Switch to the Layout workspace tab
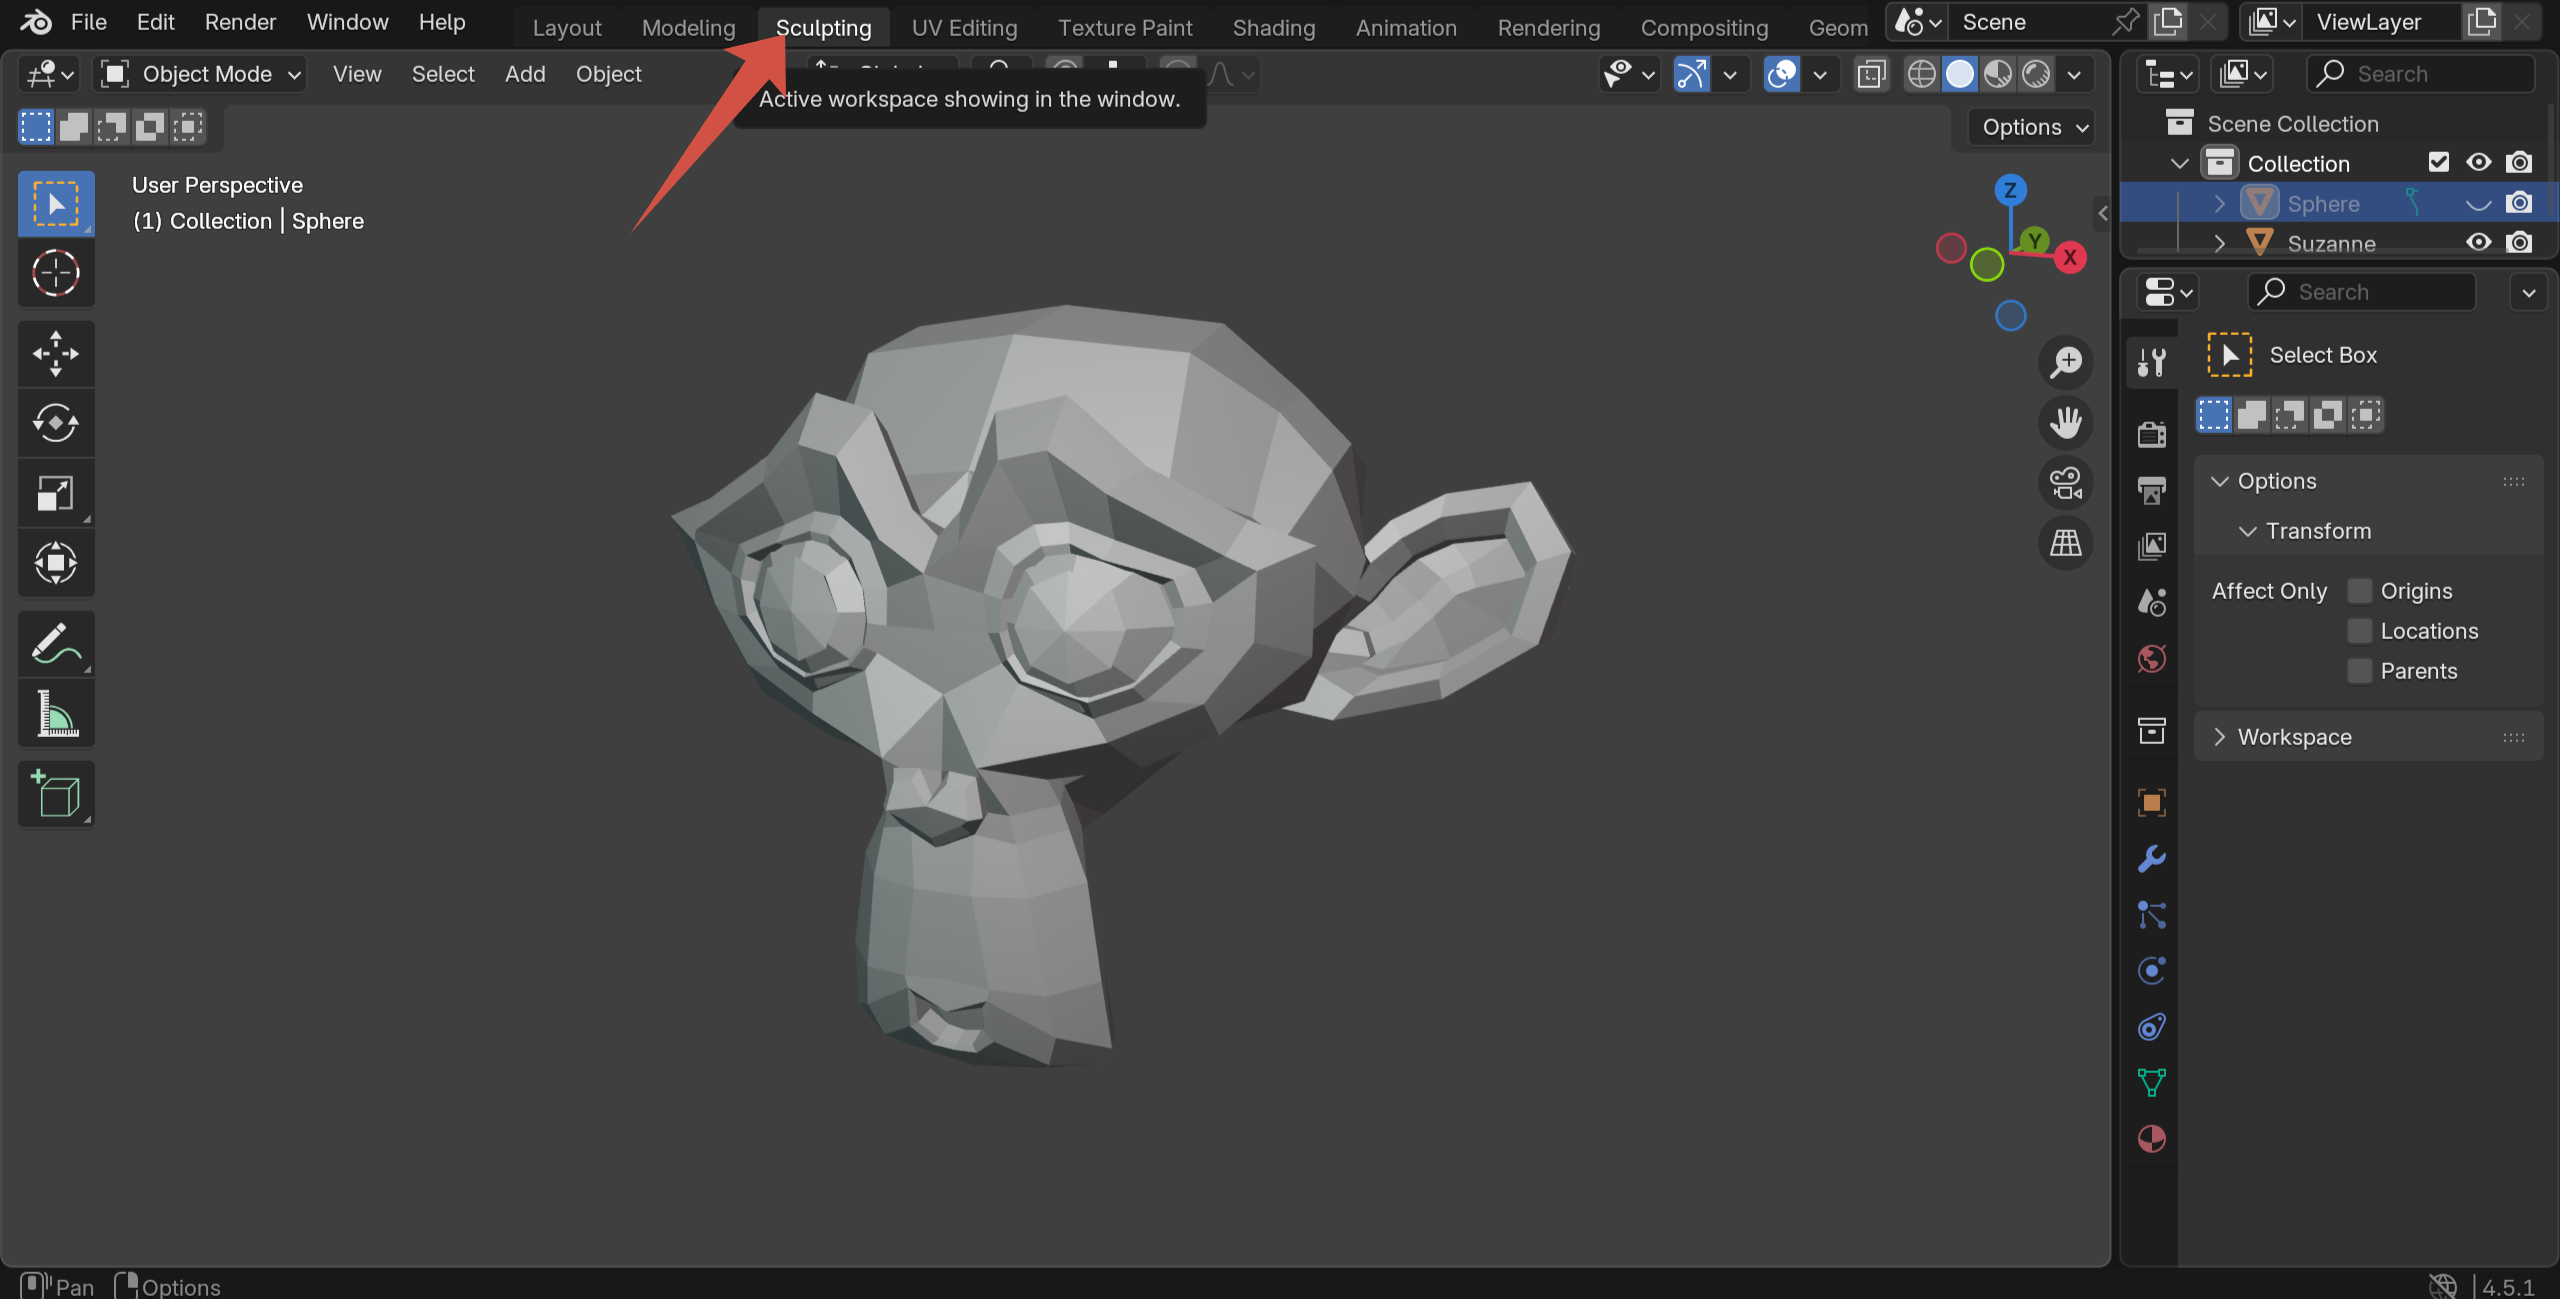 tap(567, 28)
